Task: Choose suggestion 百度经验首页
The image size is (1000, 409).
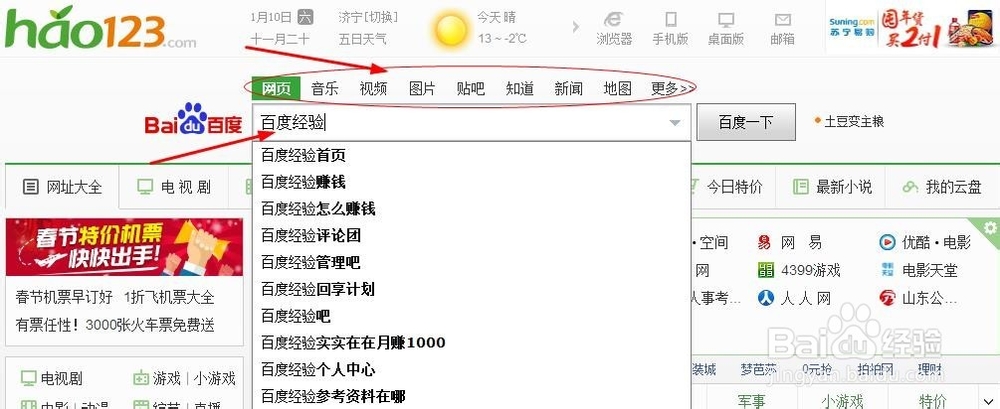Action: (471, 155)
